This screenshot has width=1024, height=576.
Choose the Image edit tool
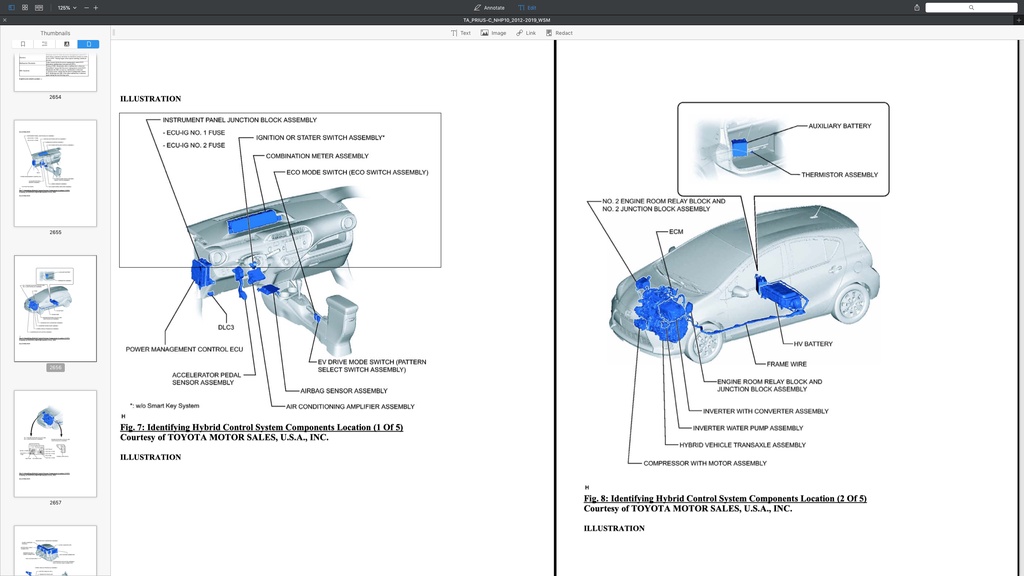point(494,33)
